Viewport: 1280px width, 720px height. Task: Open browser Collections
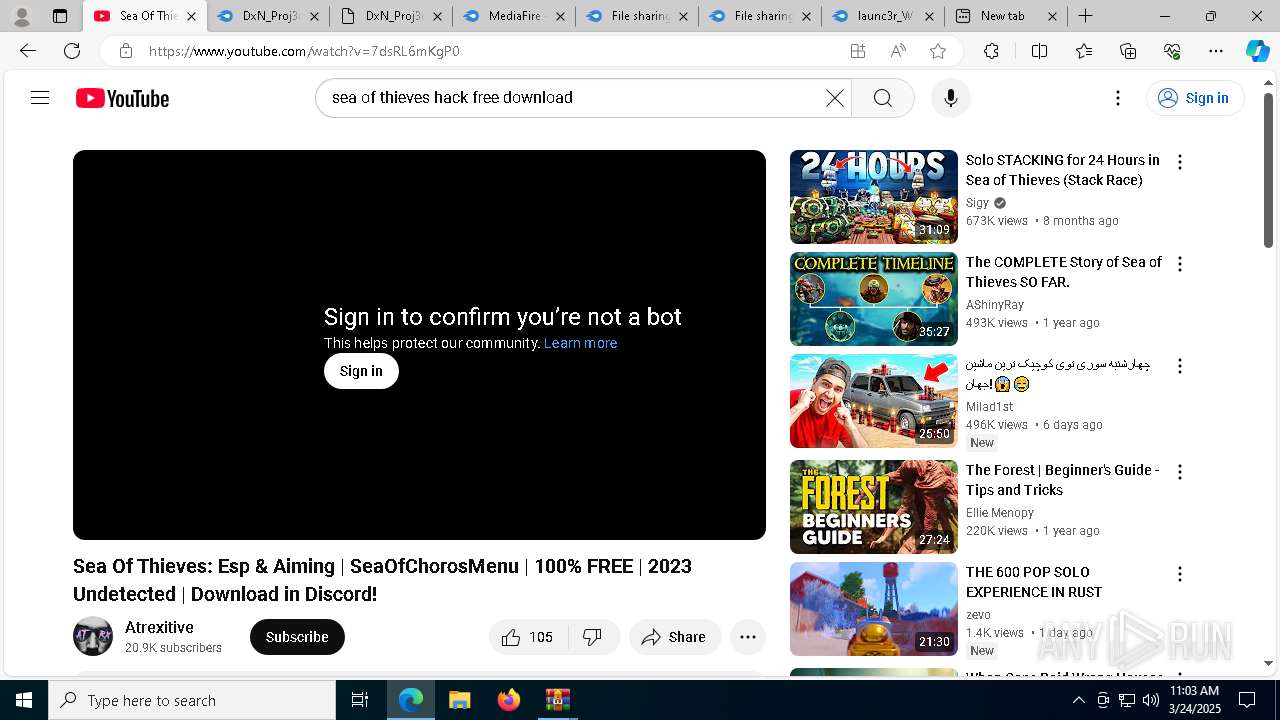1128,51
